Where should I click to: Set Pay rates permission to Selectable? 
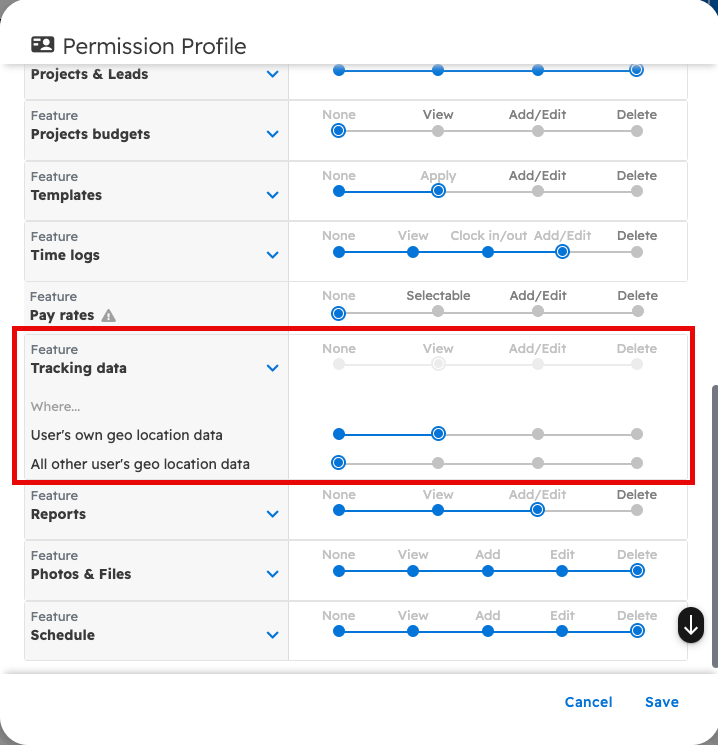438,312
